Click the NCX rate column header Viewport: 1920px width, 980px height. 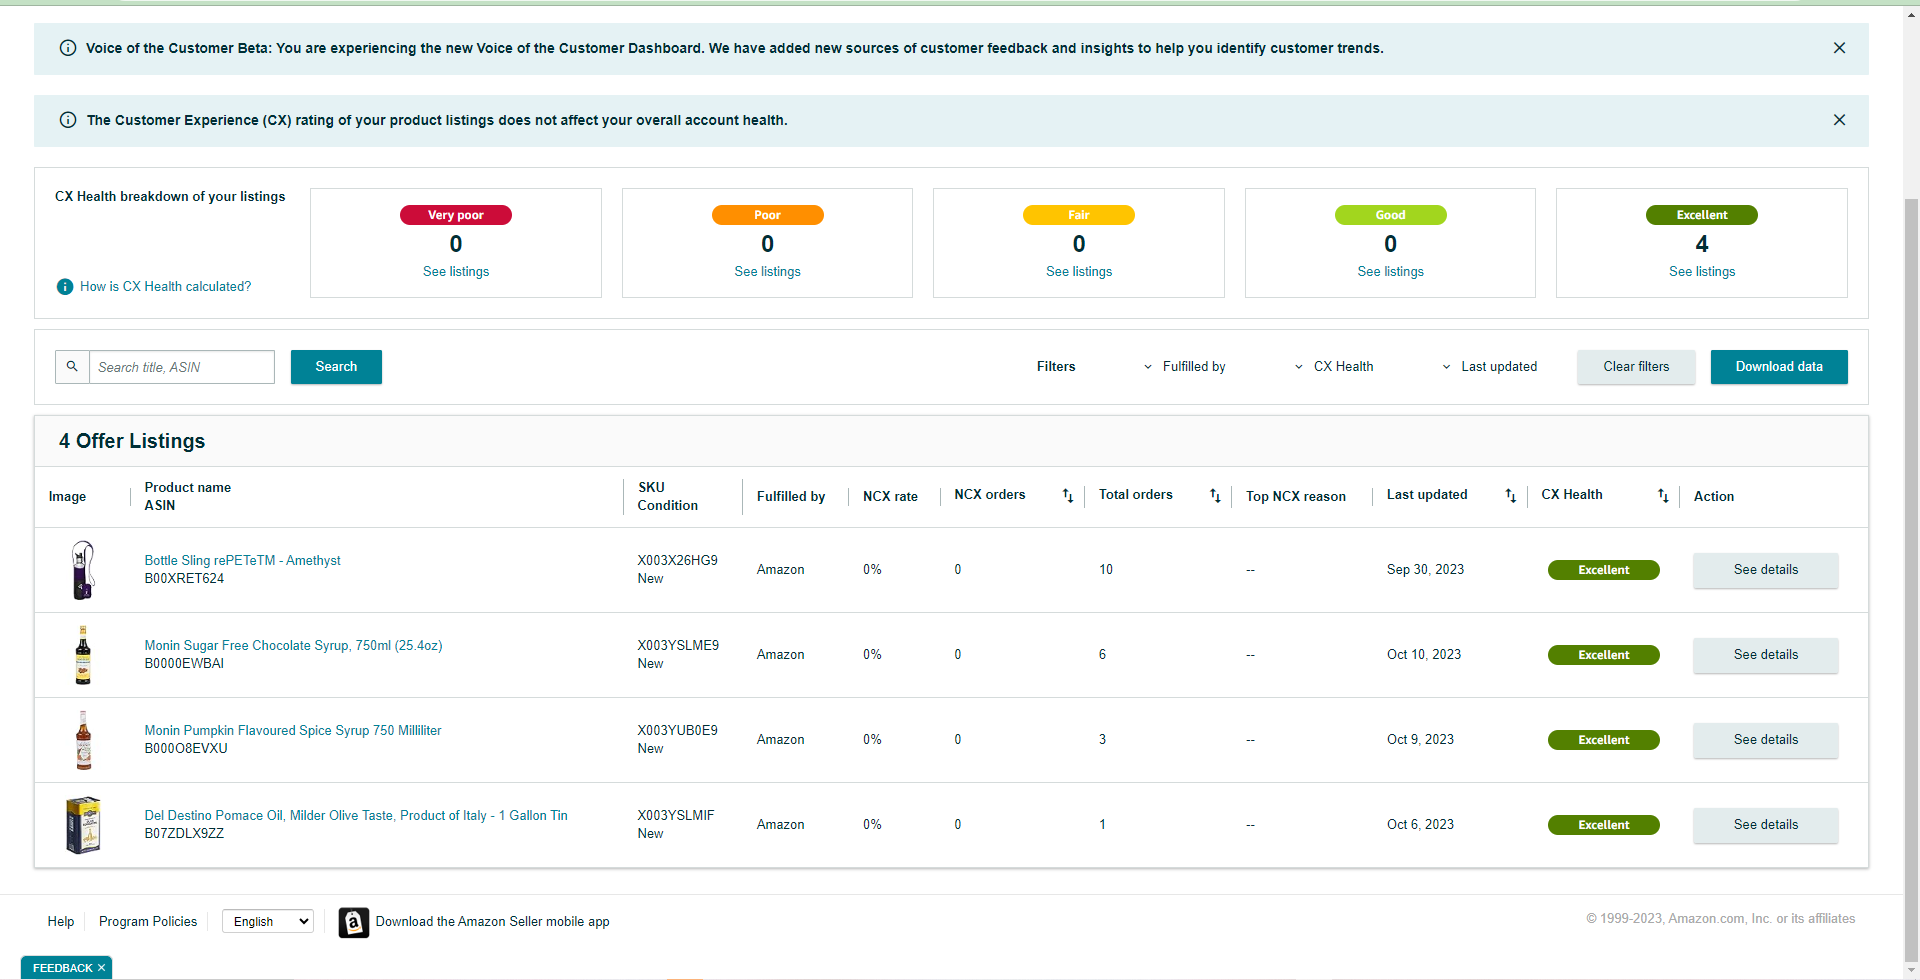click(890, 497)
